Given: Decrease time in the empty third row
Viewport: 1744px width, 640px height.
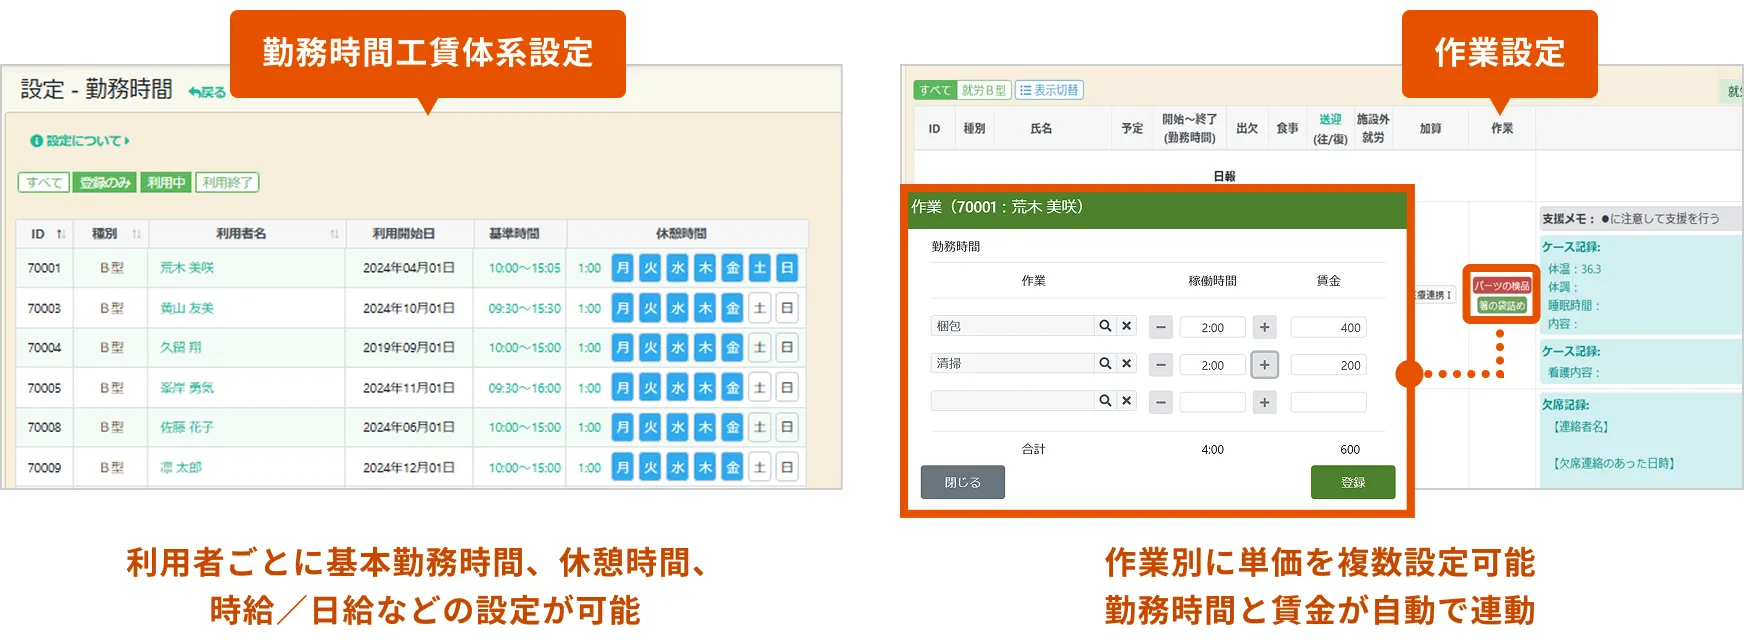Looking at the screenshot, I should [1161, 402].
